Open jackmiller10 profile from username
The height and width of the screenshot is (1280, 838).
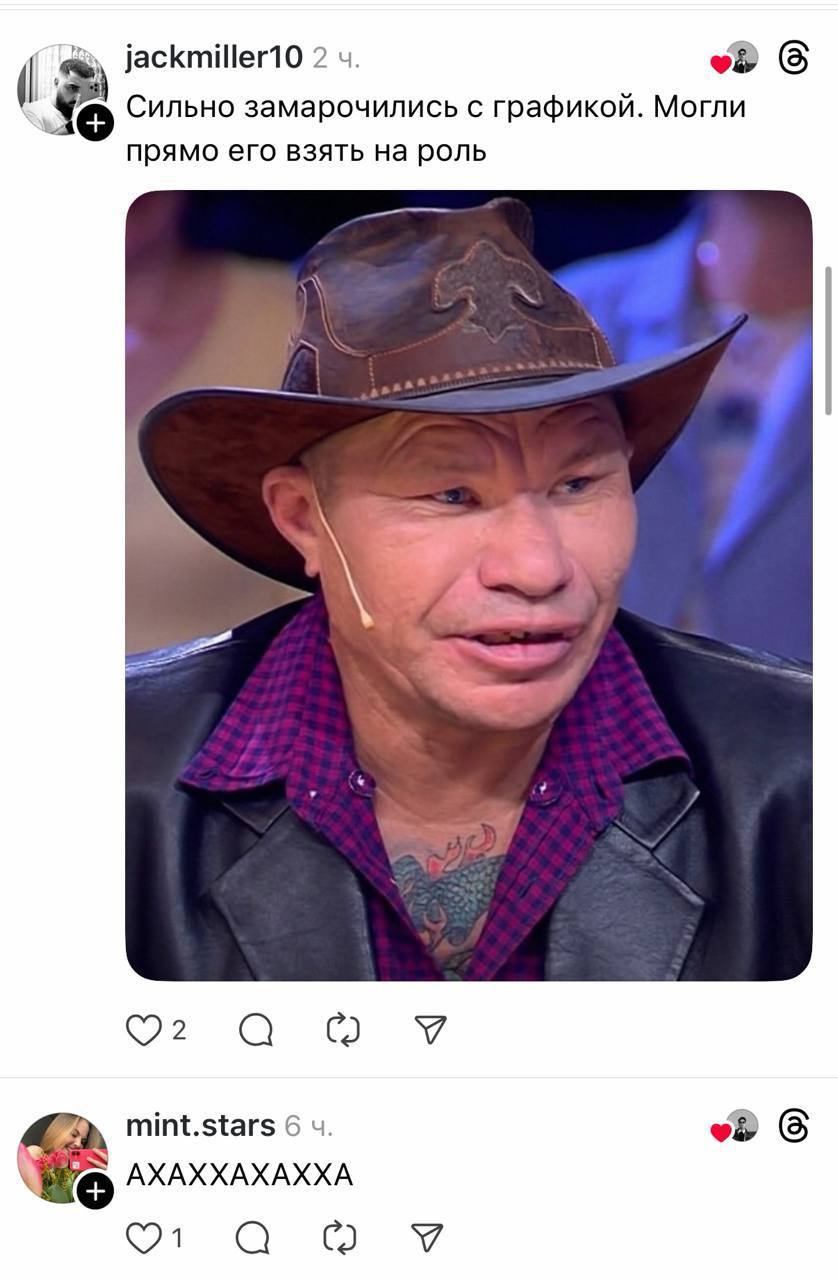214,58
